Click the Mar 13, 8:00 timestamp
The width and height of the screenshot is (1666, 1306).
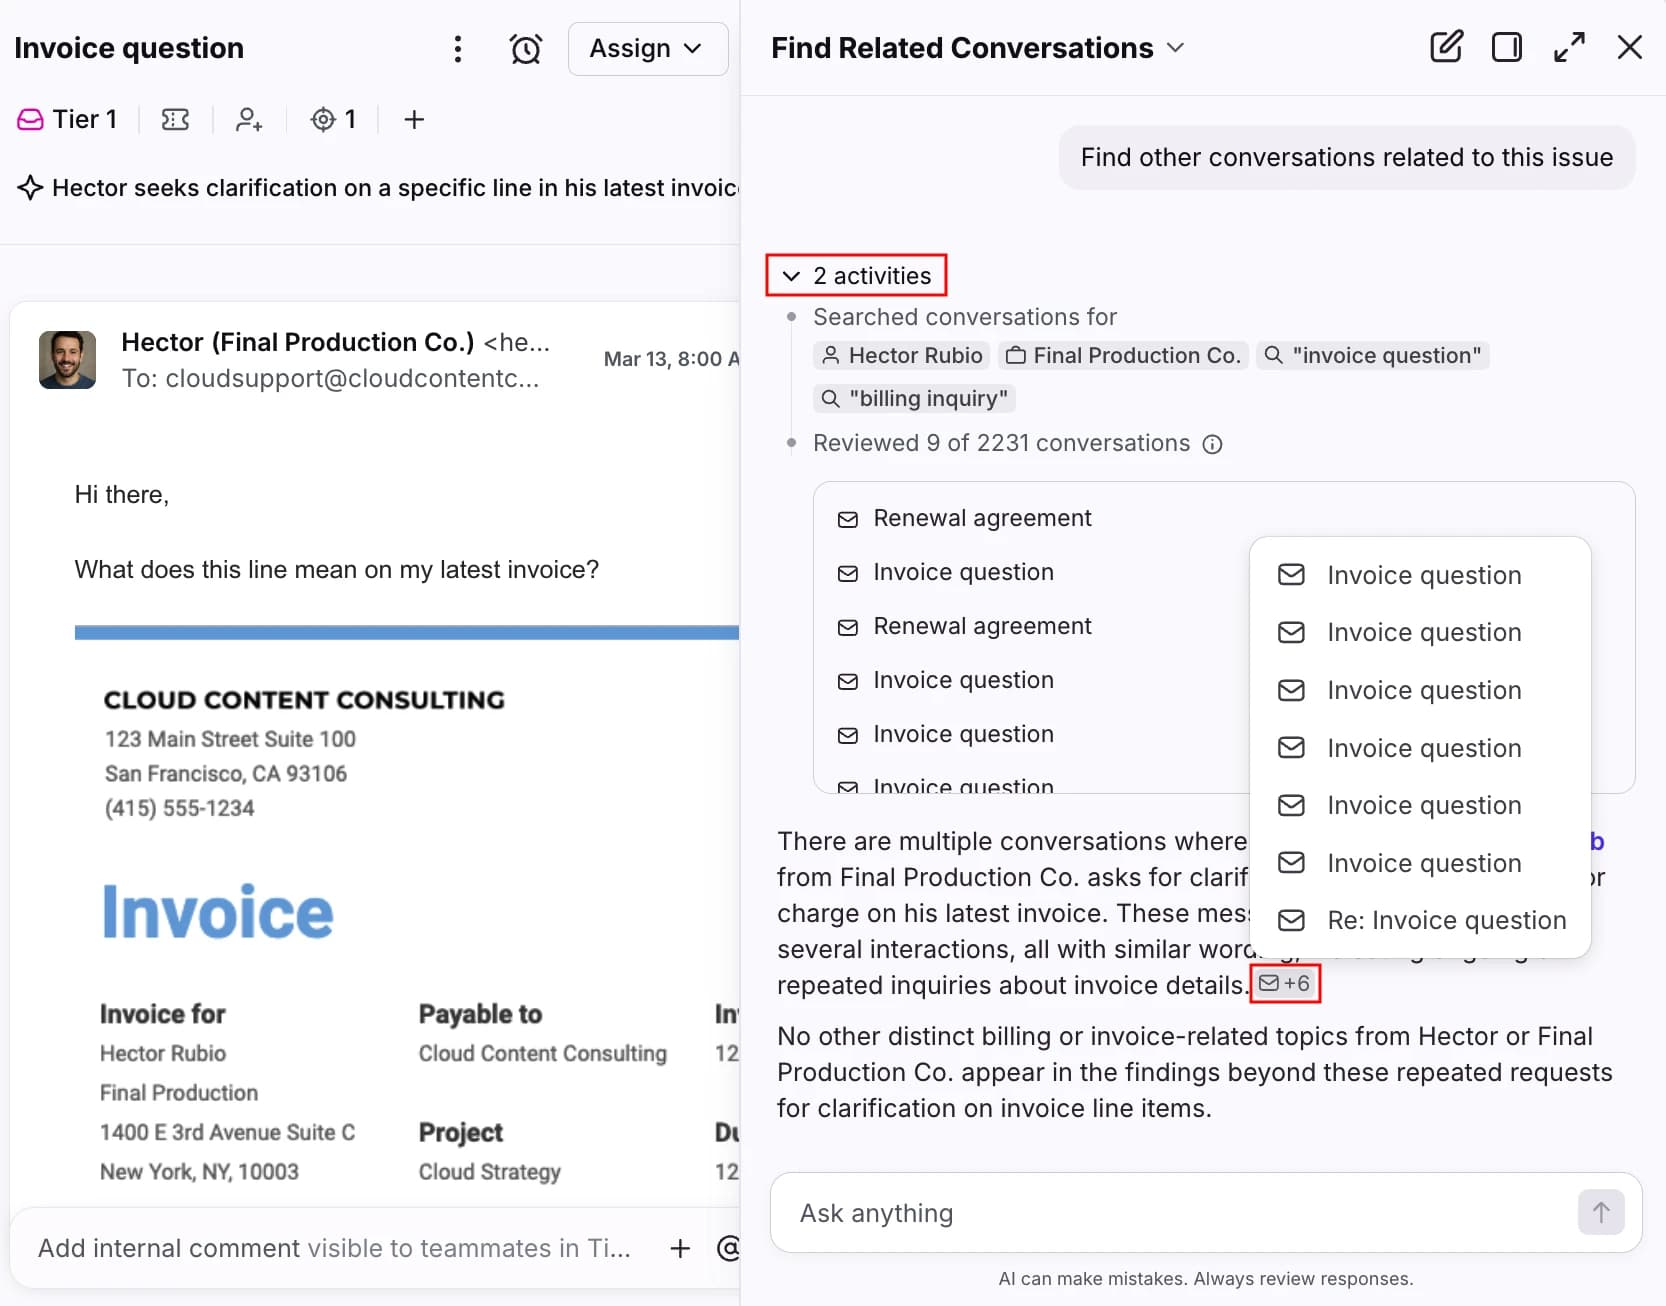671,359
